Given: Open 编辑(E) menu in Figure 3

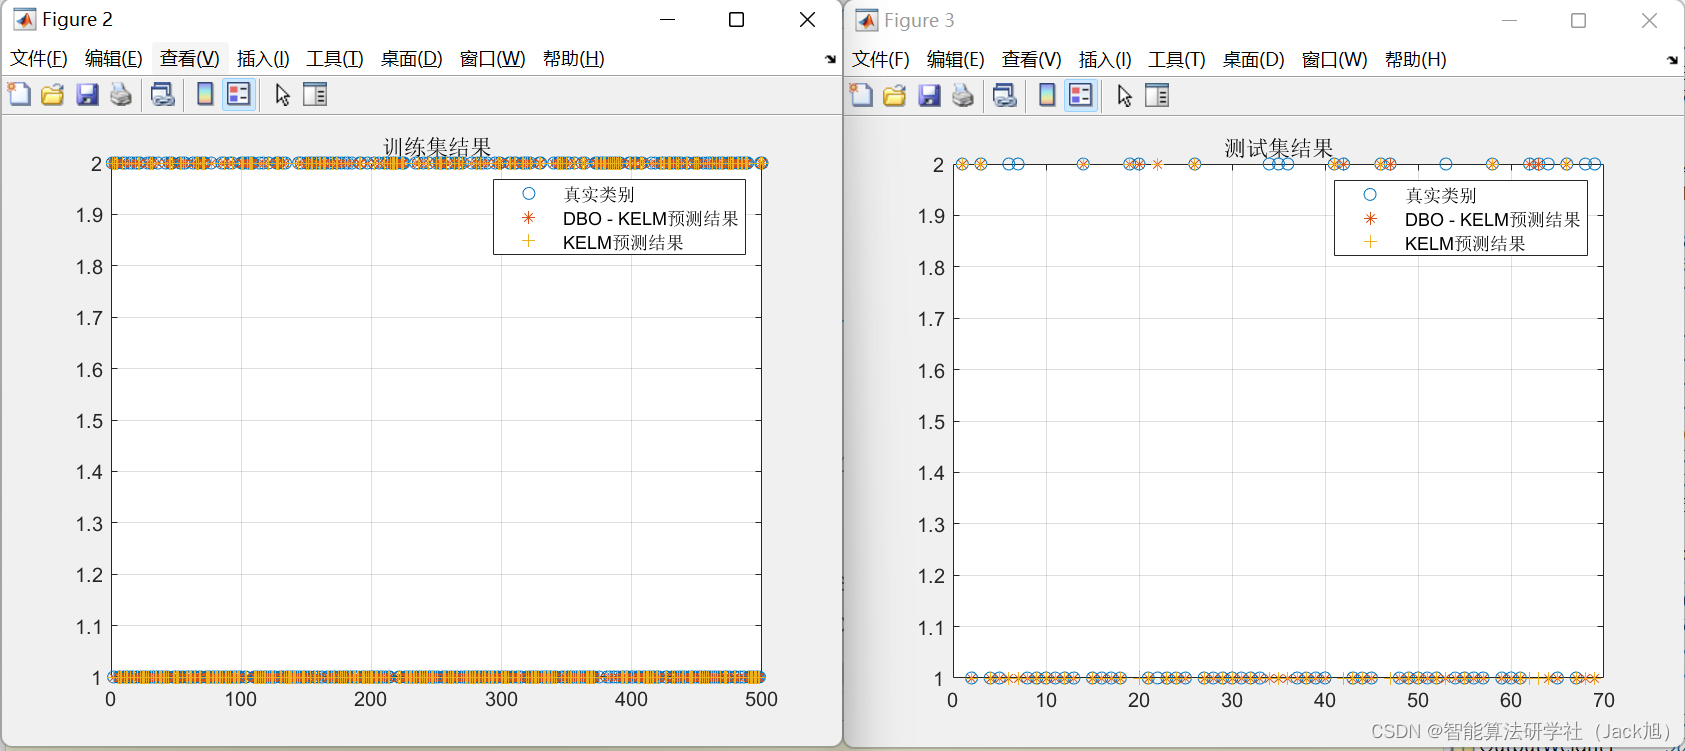Looking at the screenshot, I should (x=956, y=59).
